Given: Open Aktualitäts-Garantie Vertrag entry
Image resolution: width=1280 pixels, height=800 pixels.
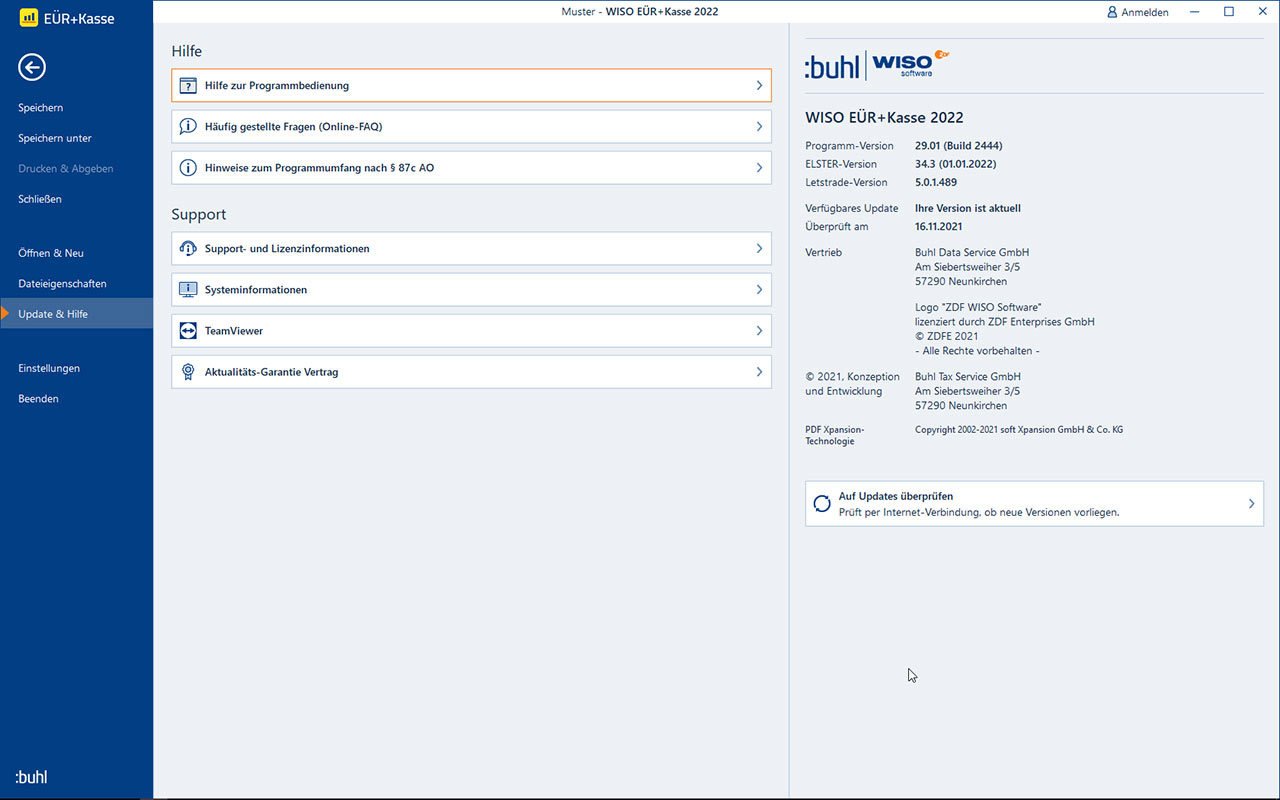Looking at the screenshot, I should [x=471, y=372].
